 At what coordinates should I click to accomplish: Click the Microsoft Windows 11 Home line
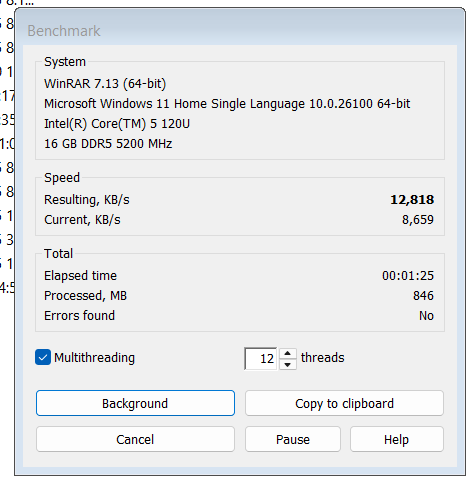pos(227,104)
